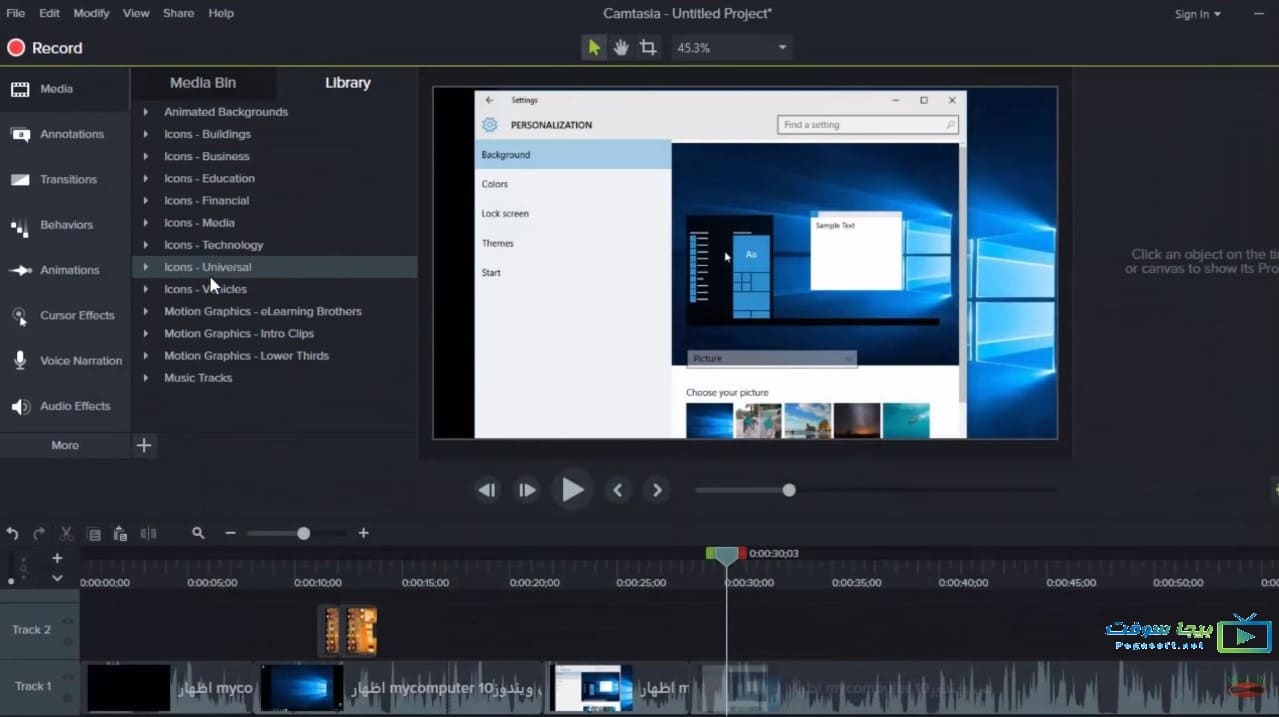Viewport: 1279px width, 717px height.
Task: Select the Crop tool
Action: pos(648,47)
